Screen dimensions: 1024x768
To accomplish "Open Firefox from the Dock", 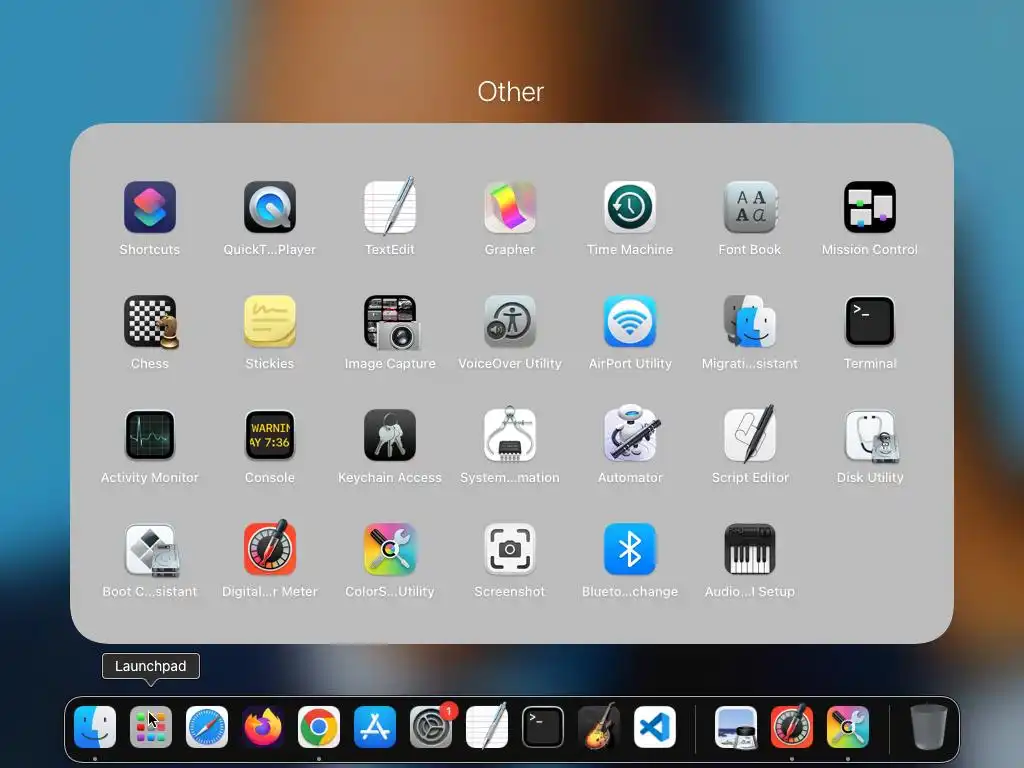I will [x=263, y=727].
